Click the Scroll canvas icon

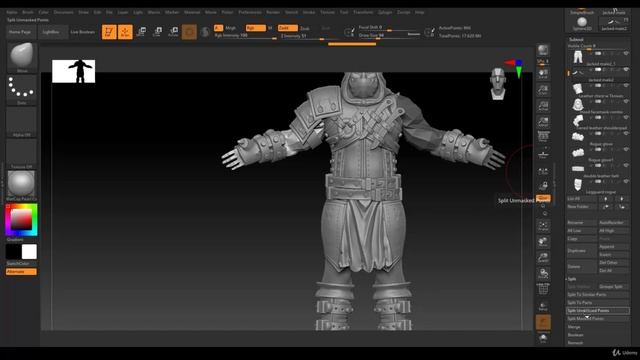(x=543, y=74)
